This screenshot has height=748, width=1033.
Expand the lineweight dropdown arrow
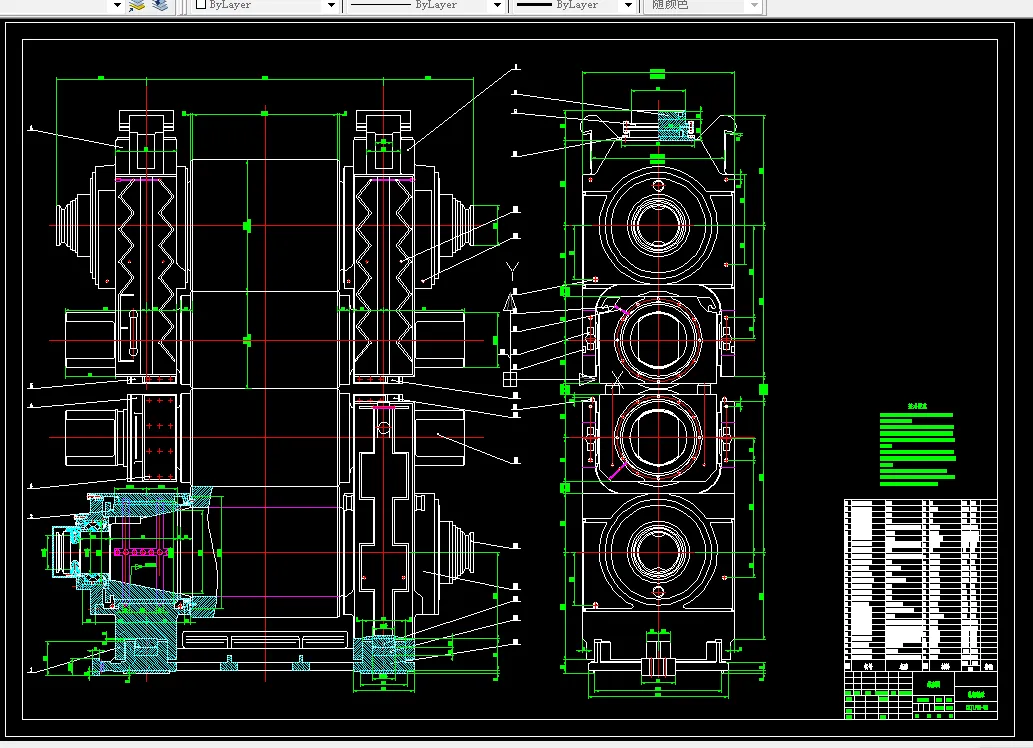(628, 6)
